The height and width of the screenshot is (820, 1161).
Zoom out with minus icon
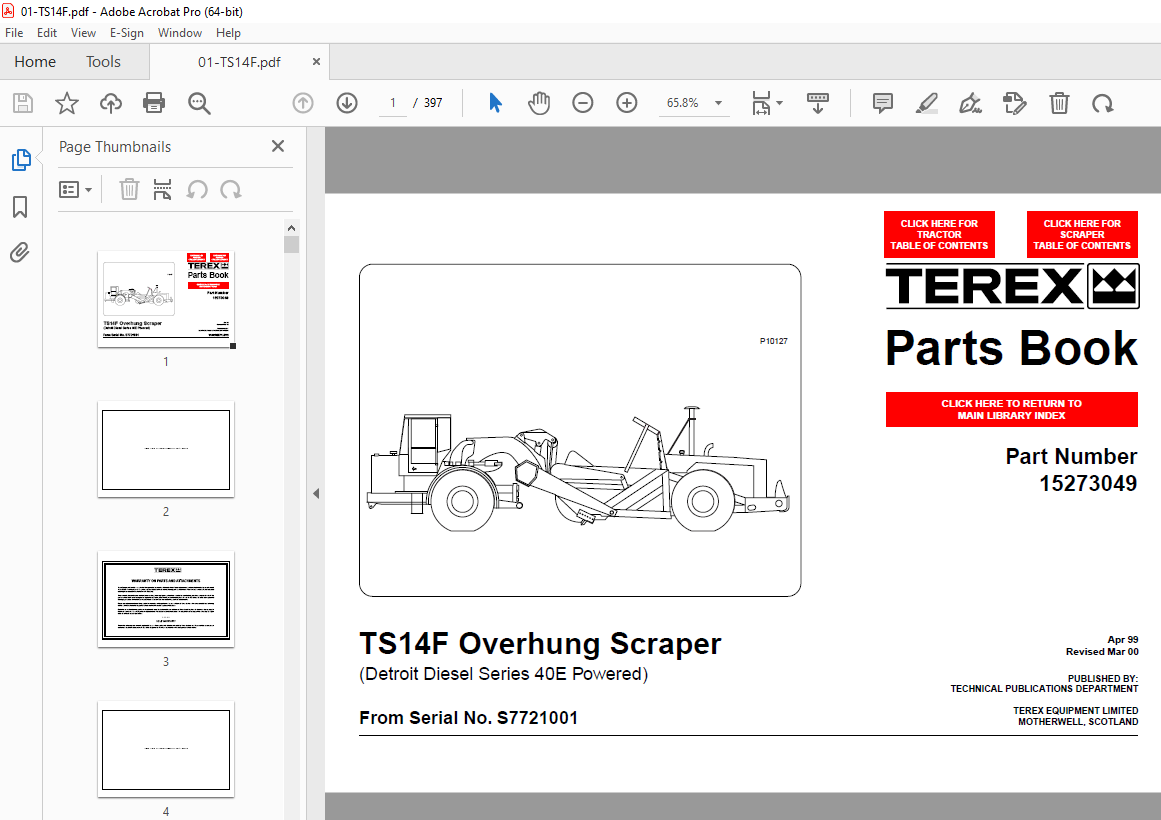tap(583, 103)
